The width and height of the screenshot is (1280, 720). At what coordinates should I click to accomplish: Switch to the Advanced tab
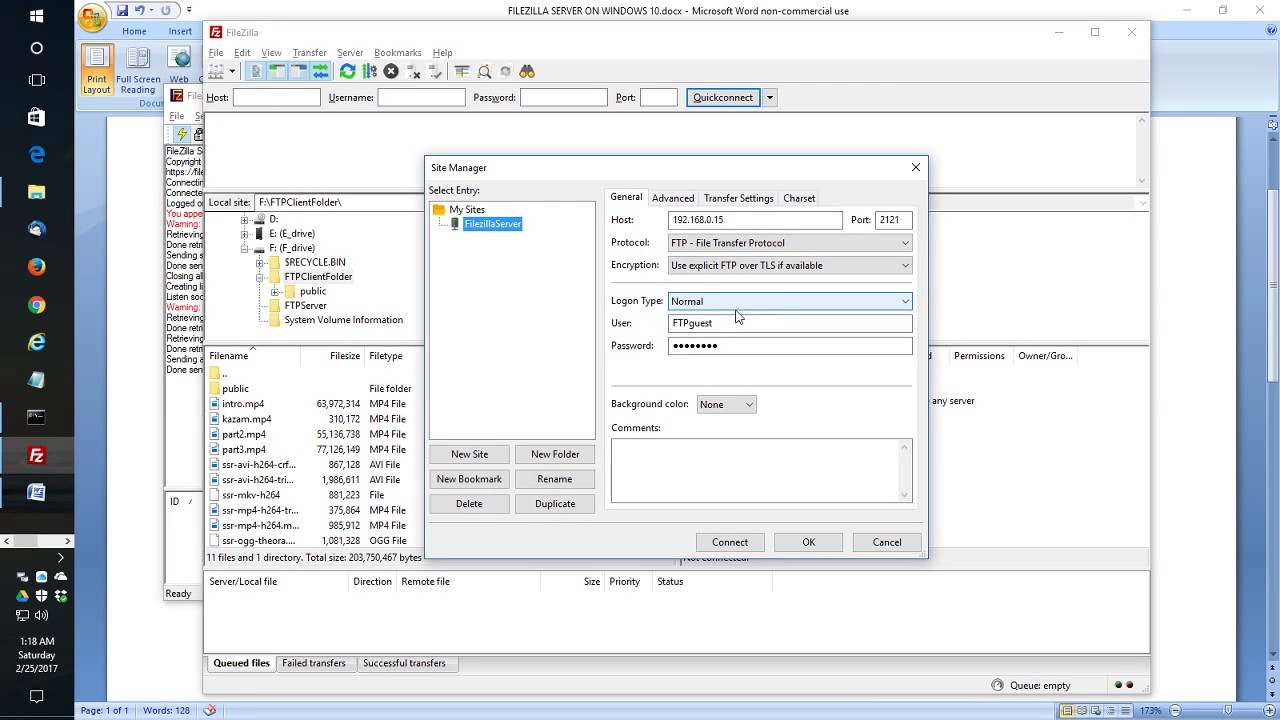pyautogui.click(x=673, y=198)
